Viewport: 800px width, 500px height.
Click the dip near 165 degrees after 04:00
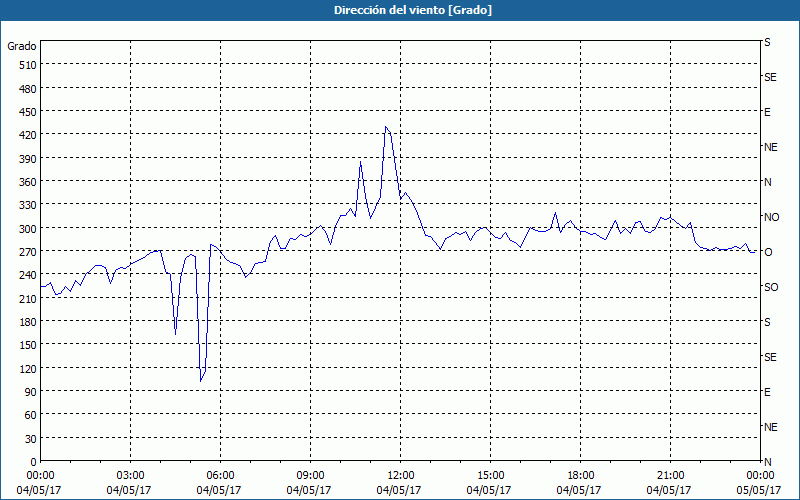coord(176,334)
